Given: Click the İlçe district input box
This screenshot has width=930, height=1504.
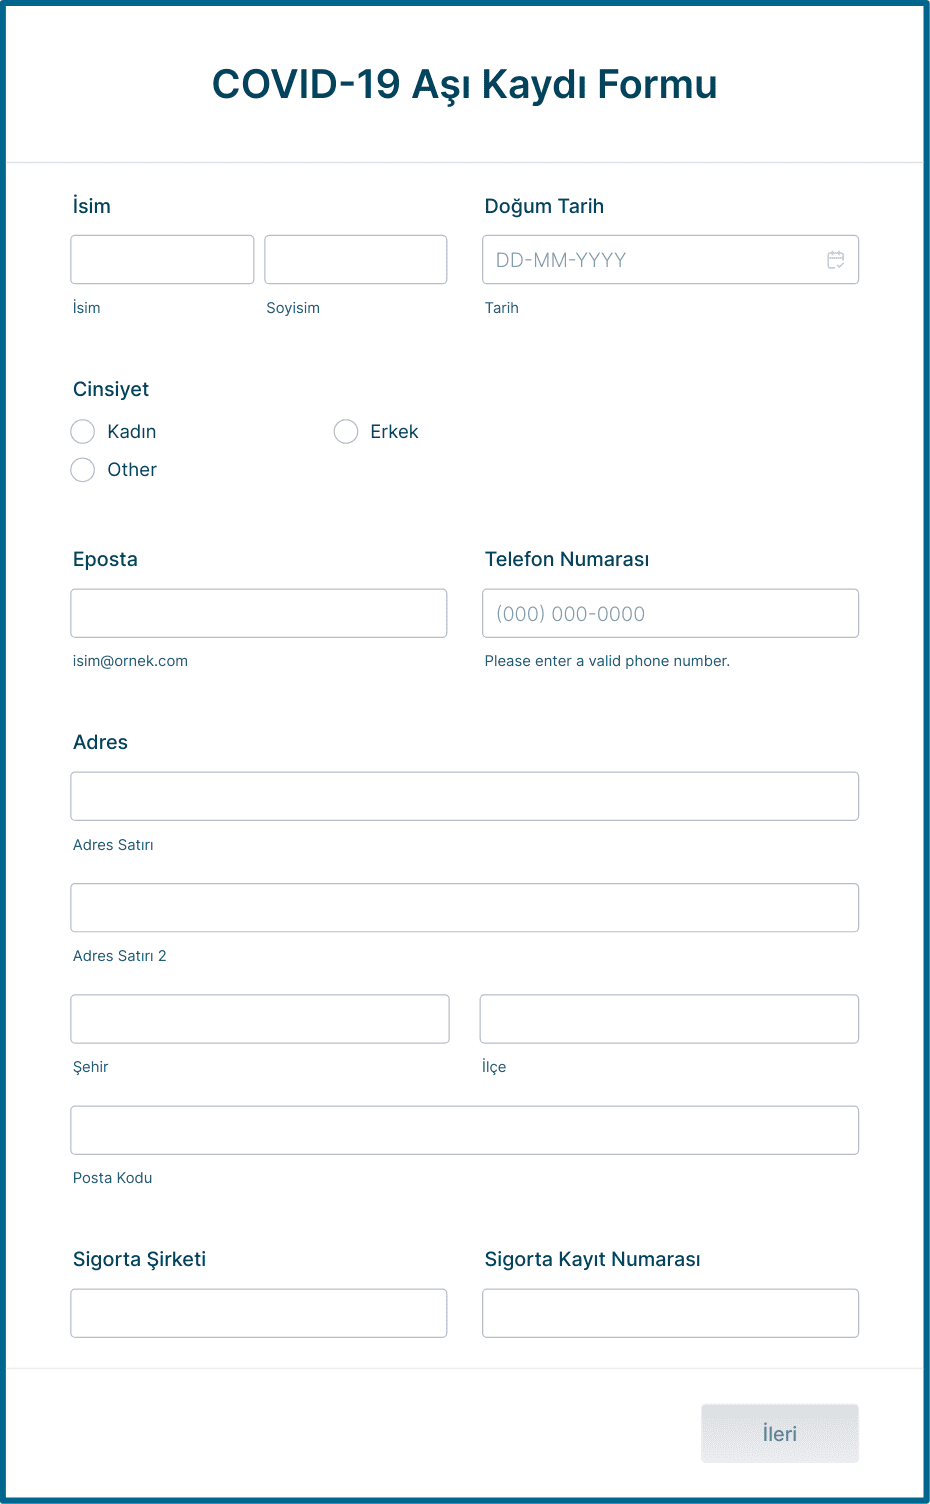Looking at the screenshot, I should (x=670, y=1019).
